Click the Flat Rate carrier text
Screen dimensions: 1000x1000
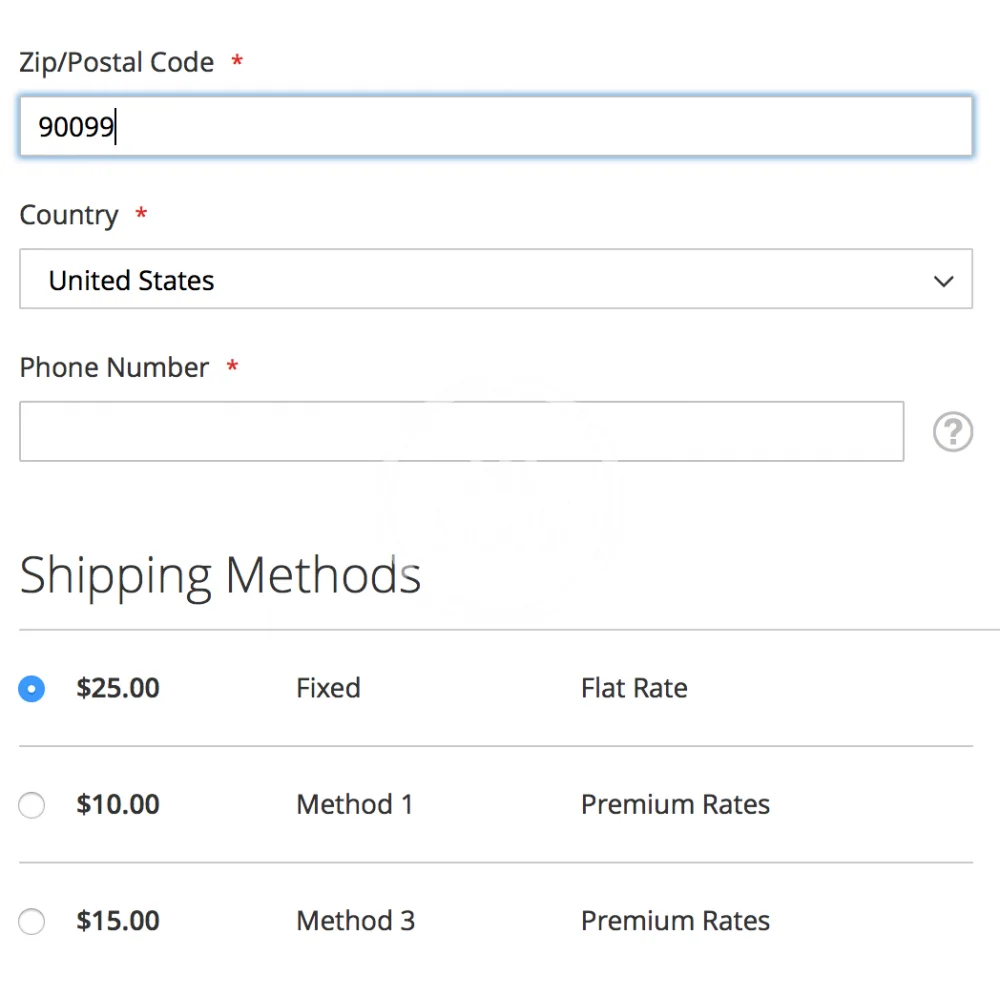[x=634, y=688]
